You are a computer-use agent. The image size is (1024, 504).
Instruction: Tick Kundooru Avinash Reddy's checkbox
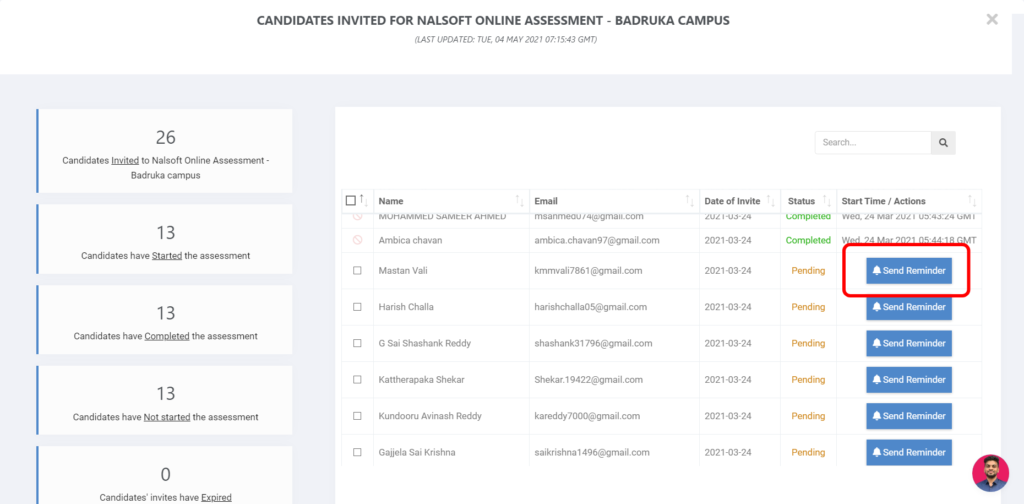357,416
